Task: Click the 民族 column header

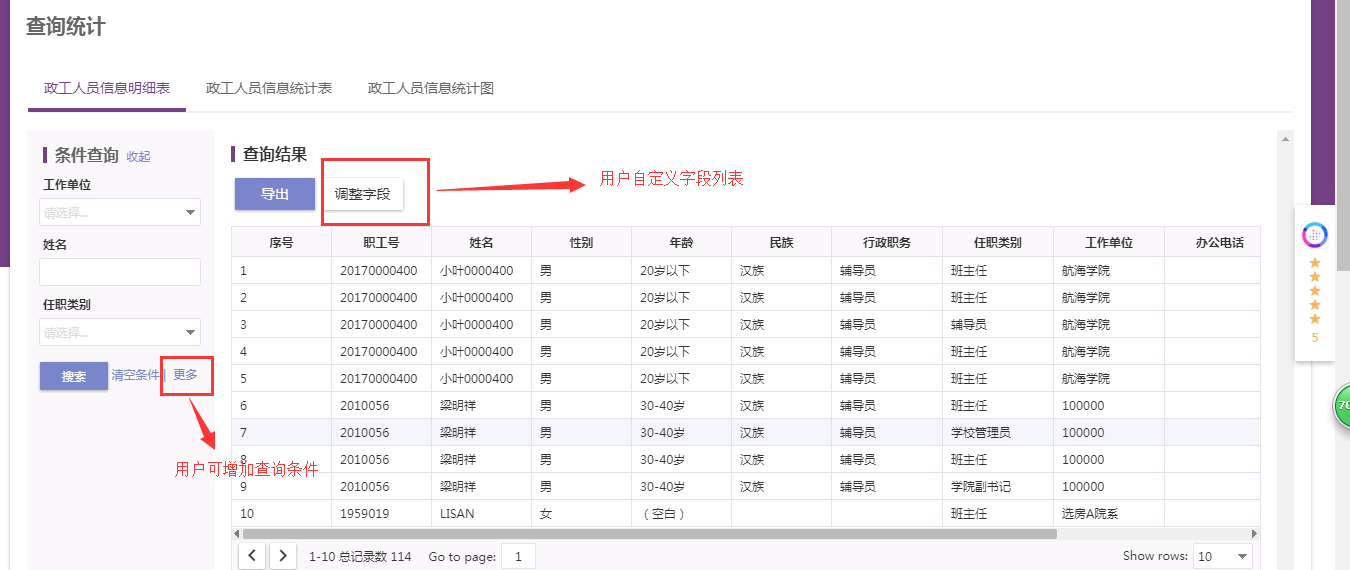Action: tap(782, 242)
